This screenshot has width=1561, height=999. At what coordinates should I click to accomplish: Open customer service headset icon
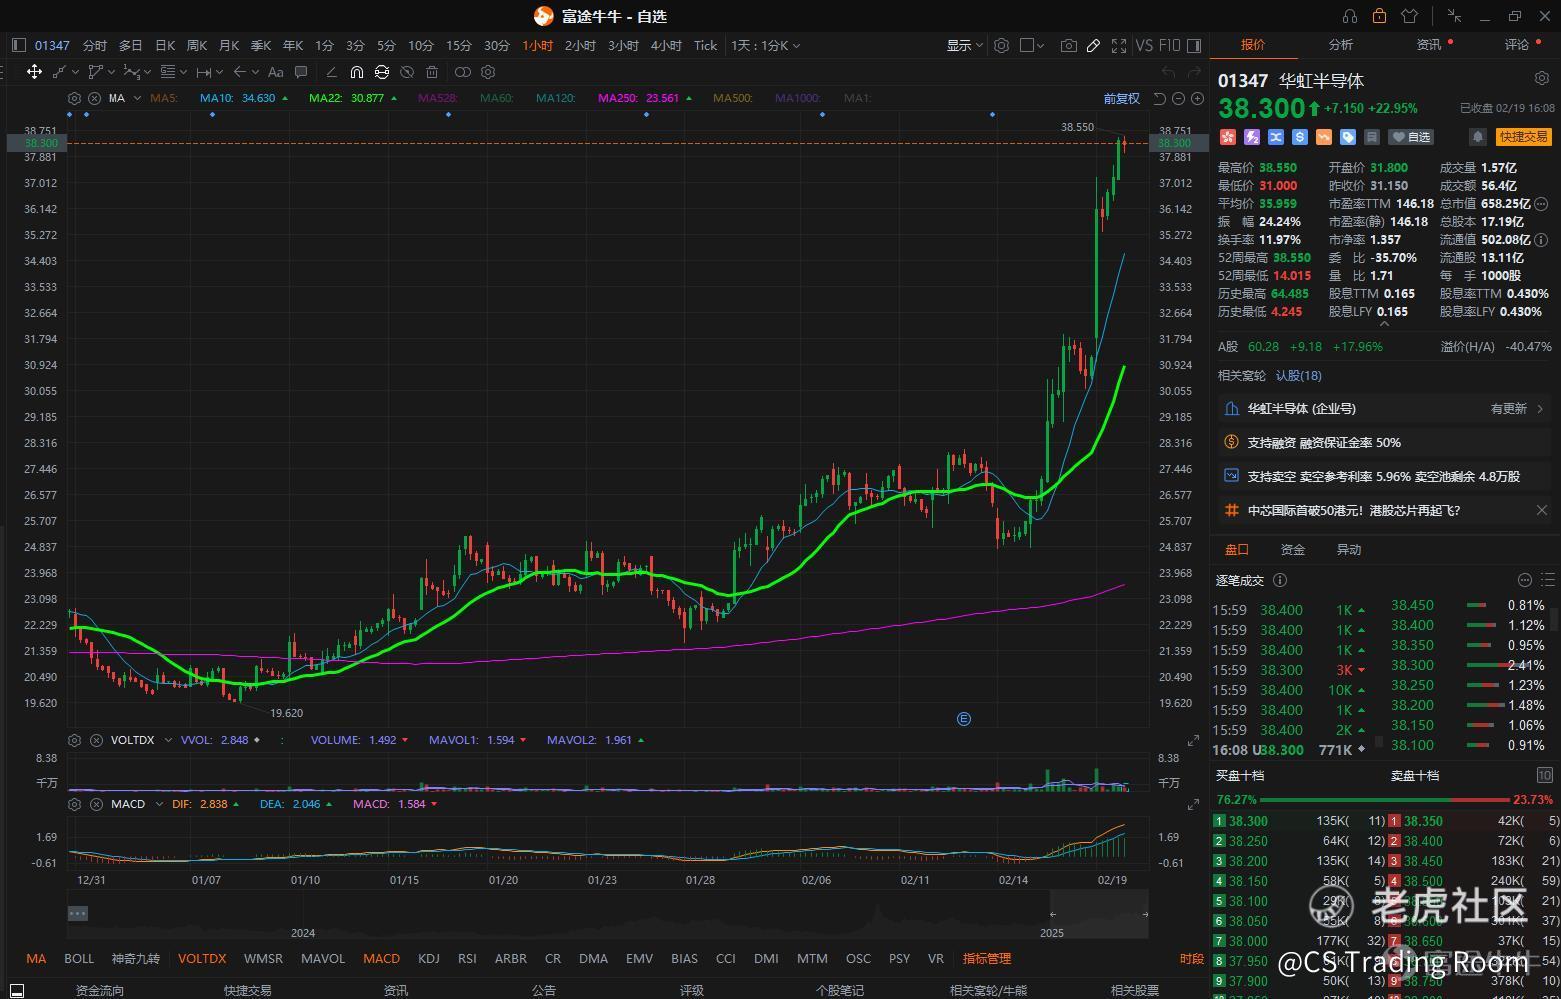1350,16
